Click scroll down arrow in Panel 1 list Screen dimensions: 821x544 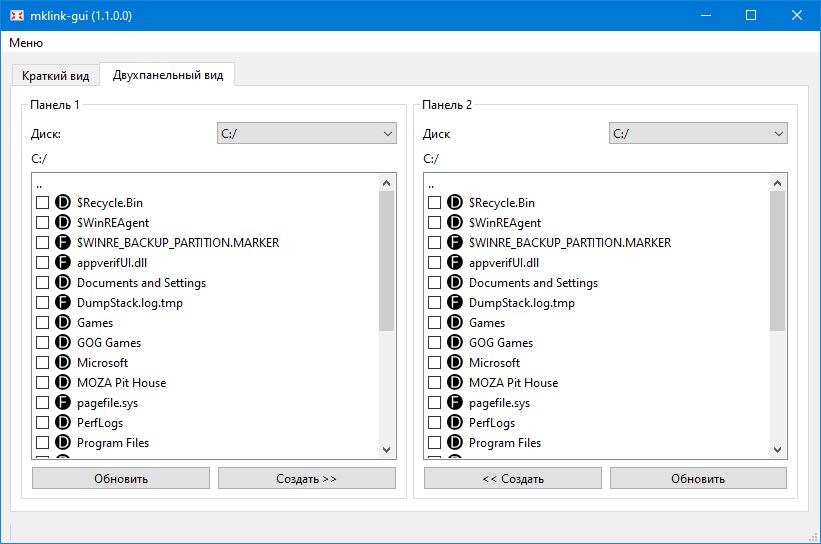[386, 449]
